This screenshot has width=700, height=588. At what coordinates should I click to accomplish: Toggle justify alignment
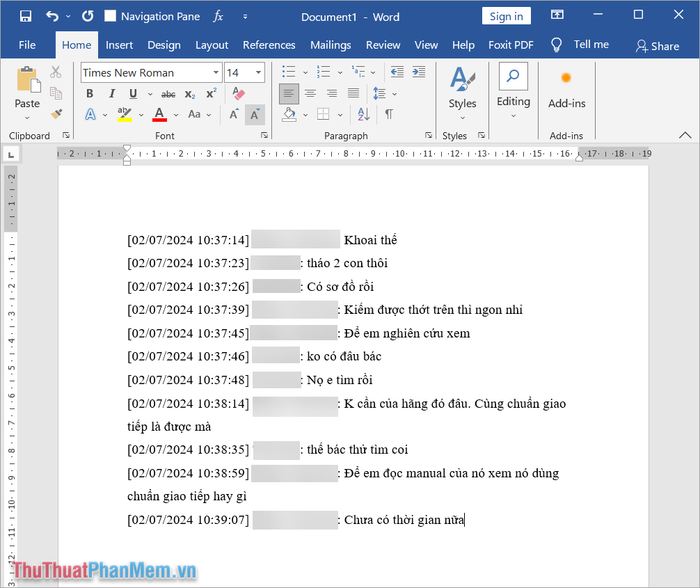pos(352,93)
